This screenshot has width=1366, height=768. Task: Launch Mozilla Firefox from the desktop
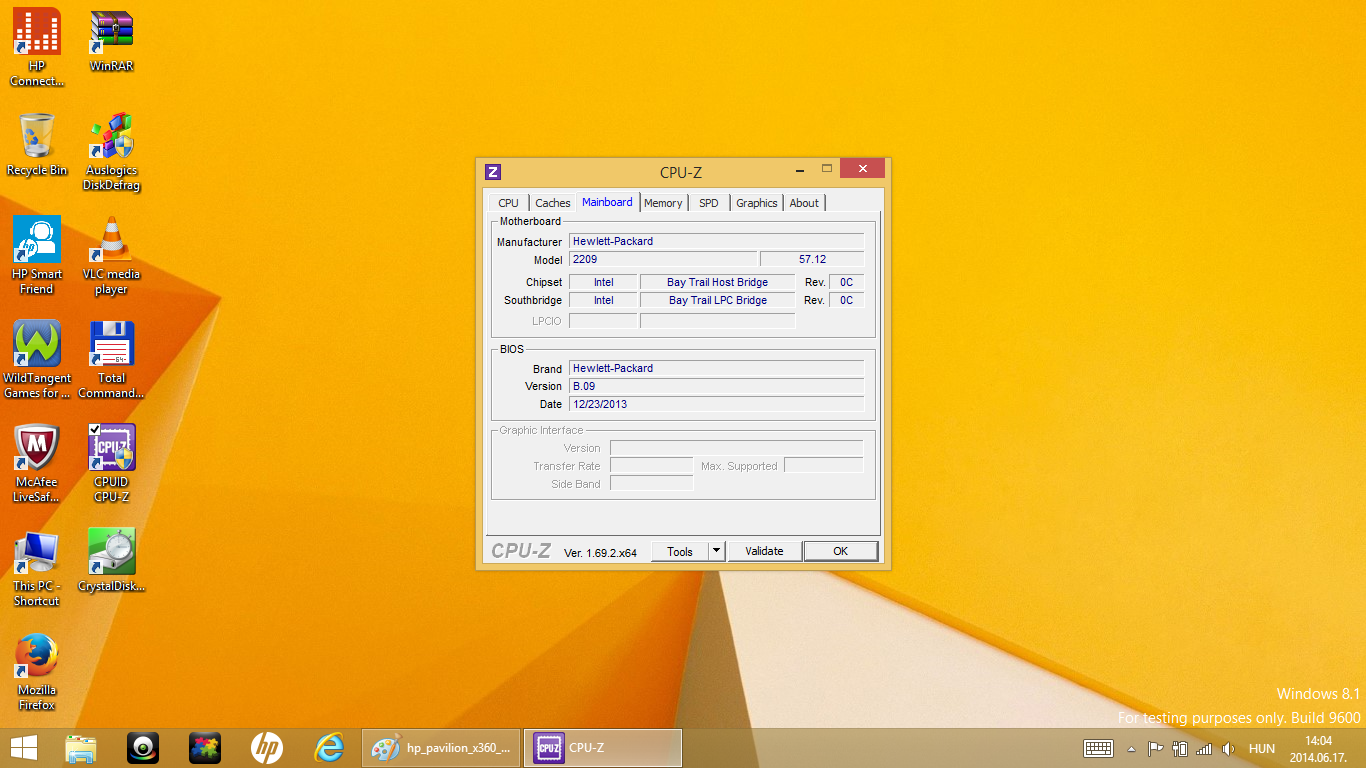pyautogui.click(x=37, y=657)
